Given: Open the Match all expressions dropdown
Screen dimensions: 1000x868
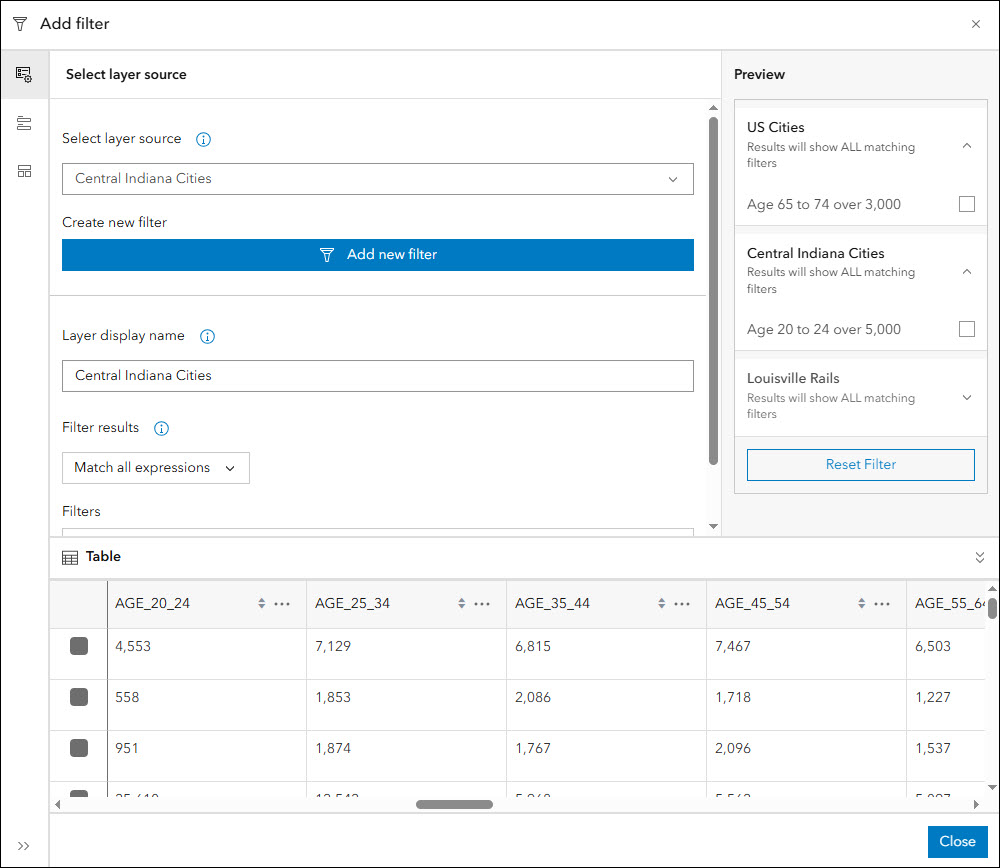Looking at the screenshot, I should click(x=155, y=468).
